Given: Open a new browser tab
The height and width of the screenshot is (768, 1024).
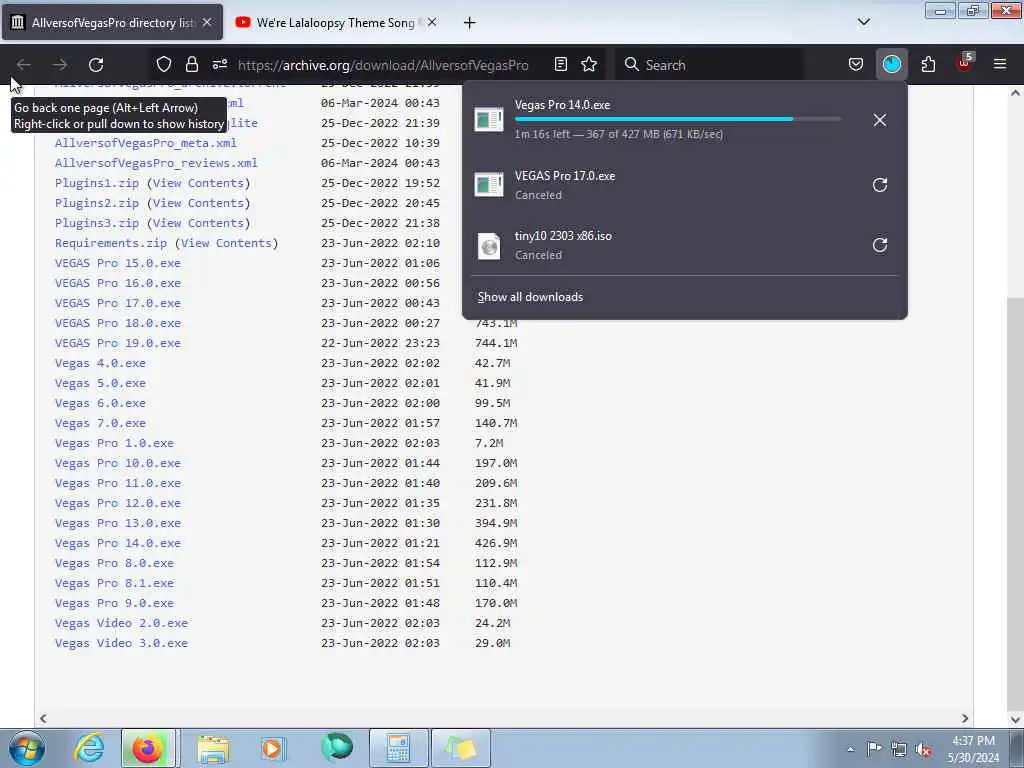Looking at the screenshot, I should click(x=469, y=23).
